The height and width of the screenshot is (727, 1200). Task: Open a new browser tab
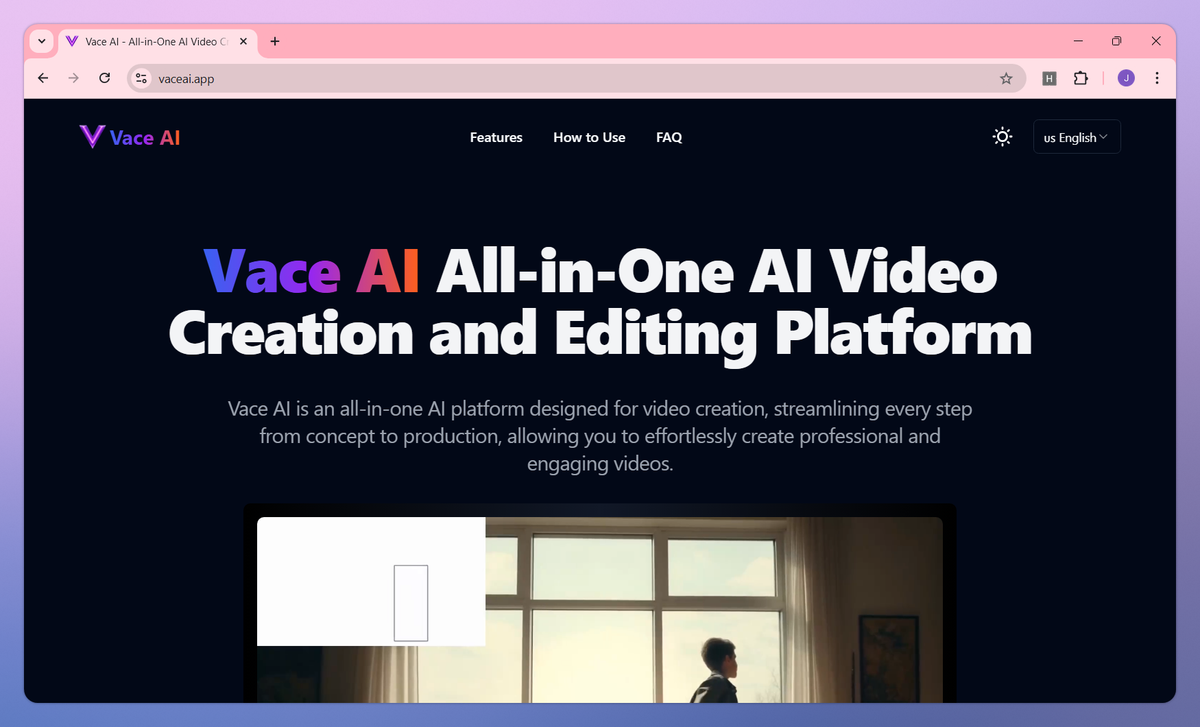274,41
